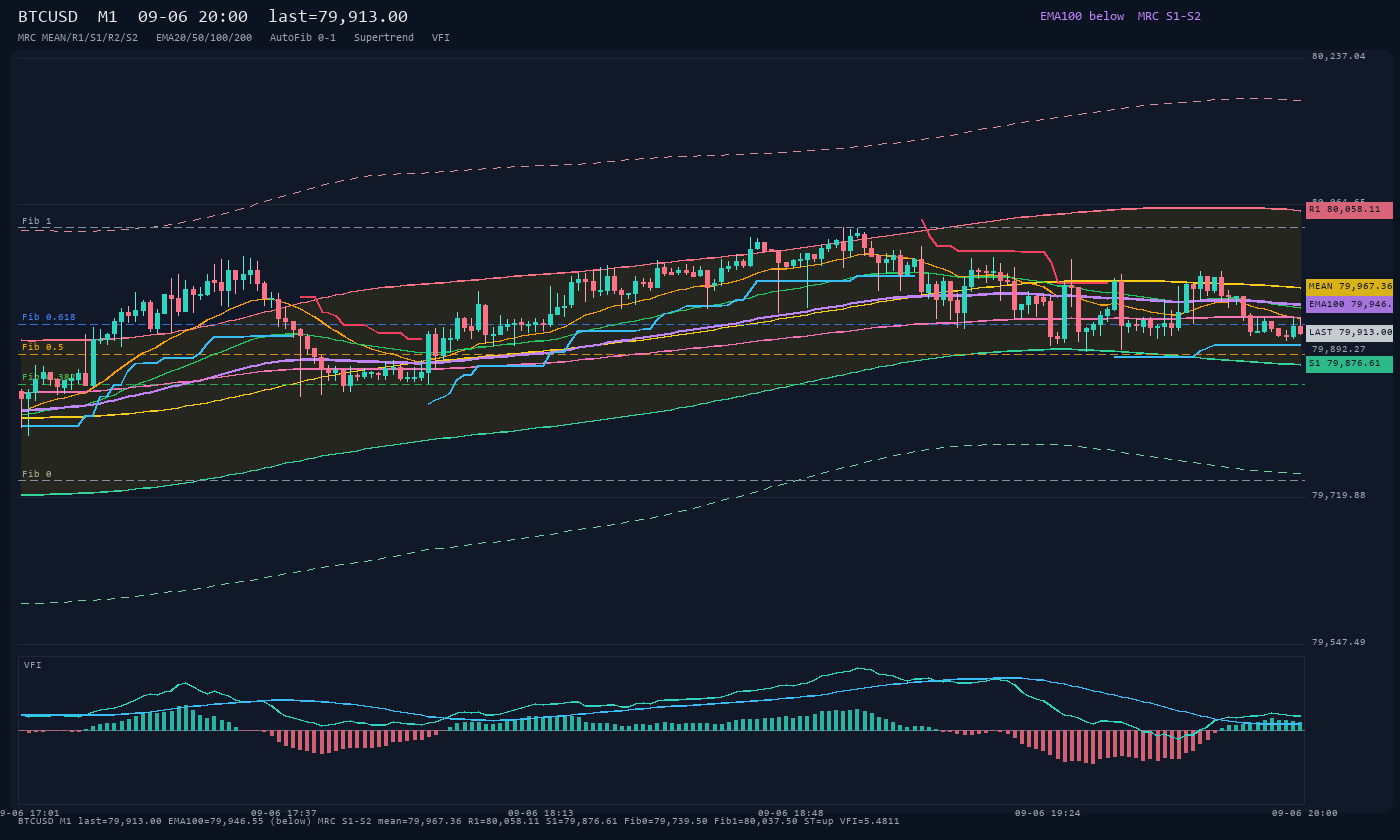Click the yellow MEAN 79,967.36 price tag
1400x840 pixels.
(x=1349, y=286)
